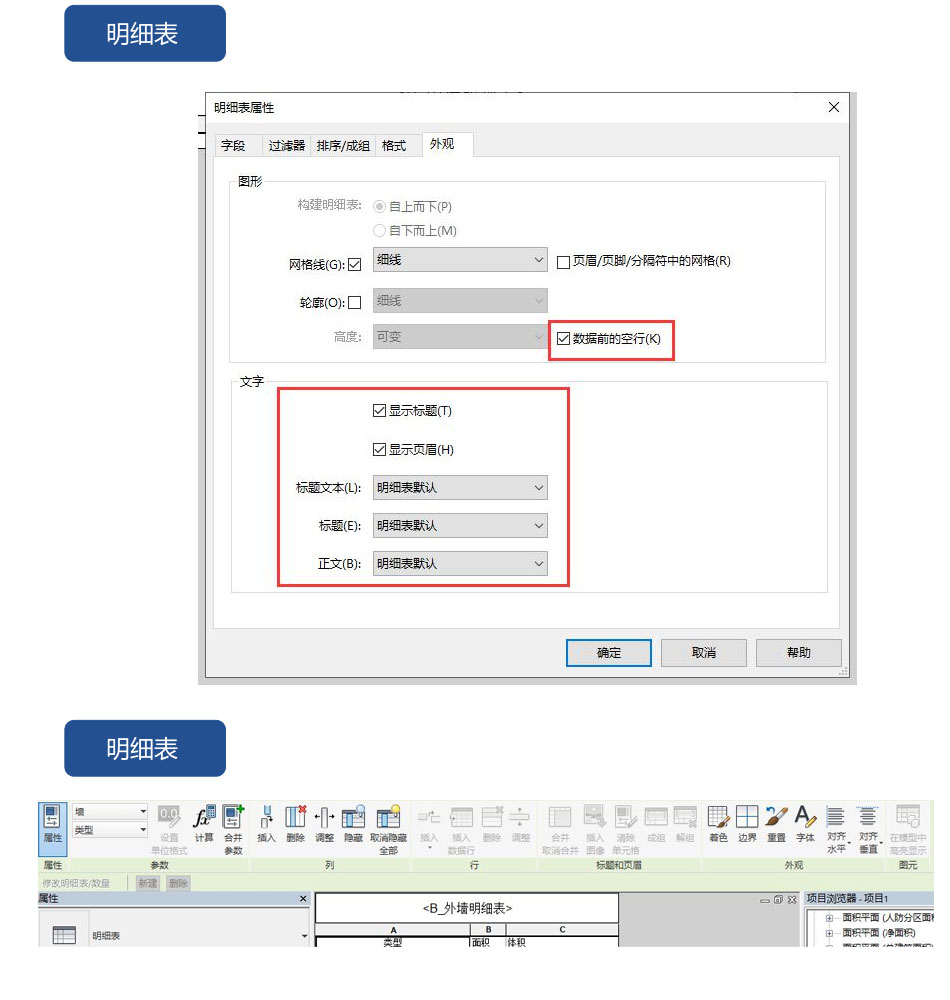Click the 删除 column icon
The width and height of the screenshot is (950, 1000).
295,822
